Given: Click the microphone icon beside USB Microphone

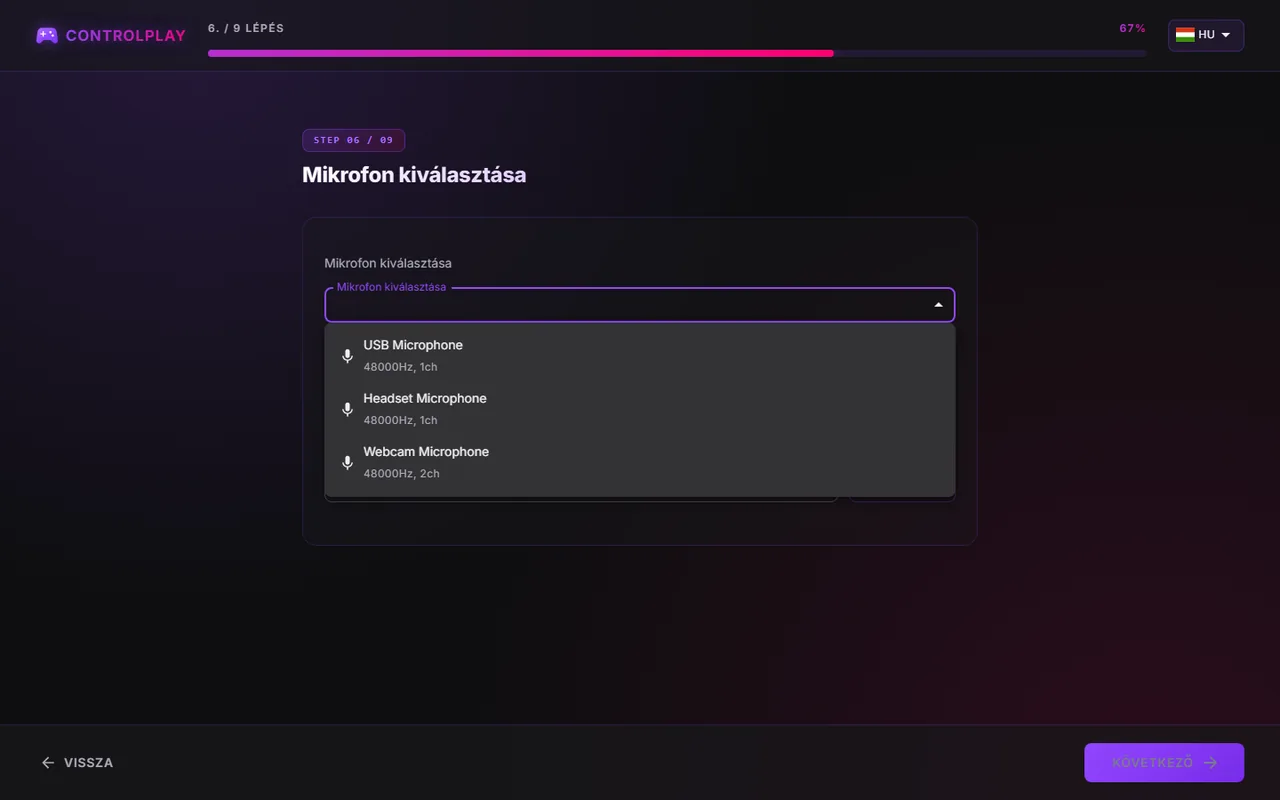Looking at the screenshot, I should [347, 356].
